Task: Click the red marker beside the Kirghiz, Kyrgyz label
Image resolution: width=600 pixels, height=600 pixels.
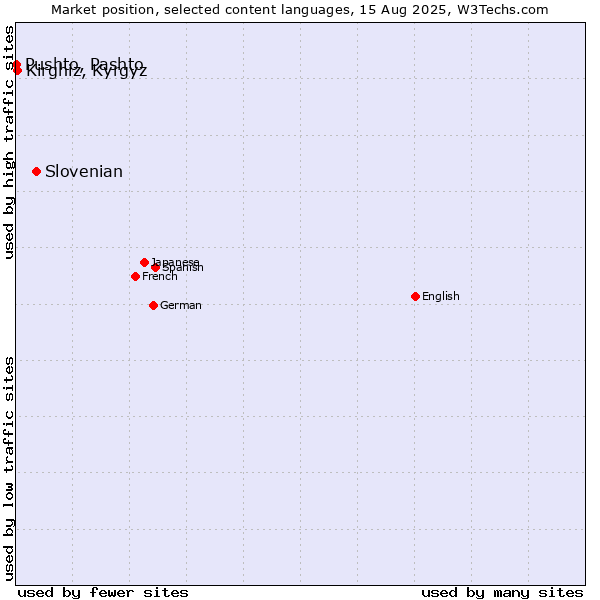Action: tap(18, 70)
